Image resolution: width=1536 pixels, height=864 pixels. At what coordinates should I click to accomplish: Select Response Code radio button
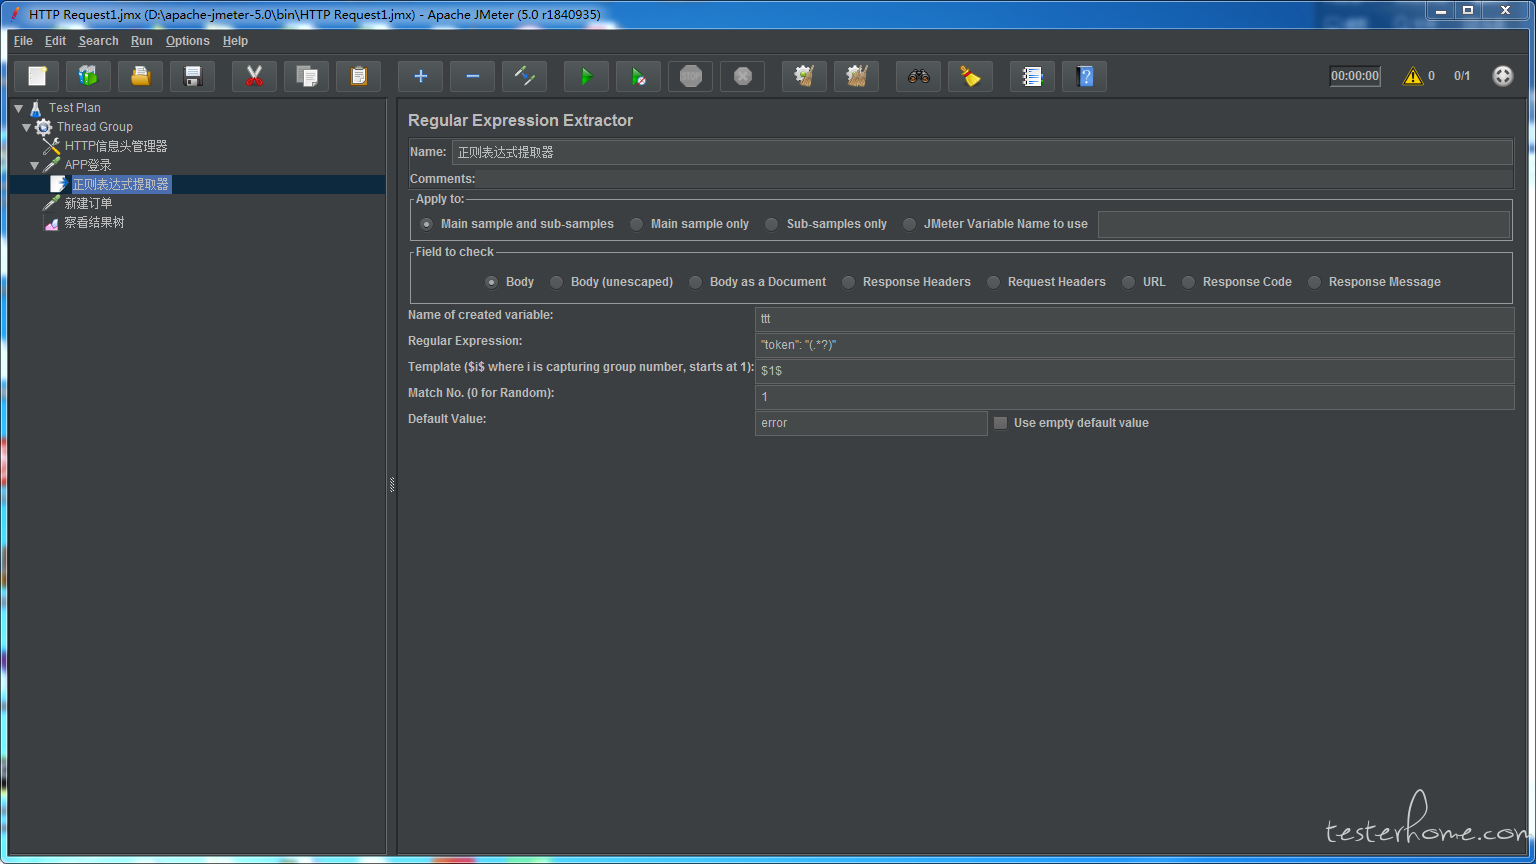(x=1188, y=282)
